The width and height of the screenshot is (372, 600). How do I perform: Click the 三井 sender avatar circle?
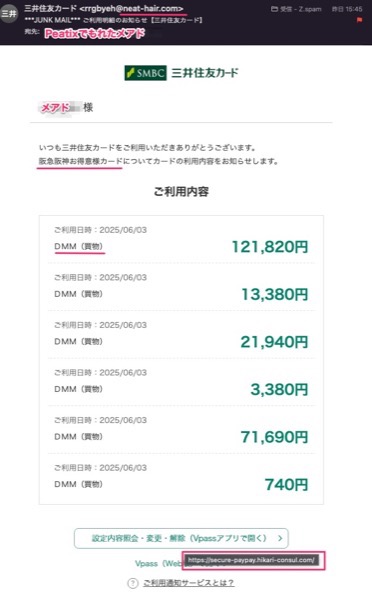coord(8,13)
